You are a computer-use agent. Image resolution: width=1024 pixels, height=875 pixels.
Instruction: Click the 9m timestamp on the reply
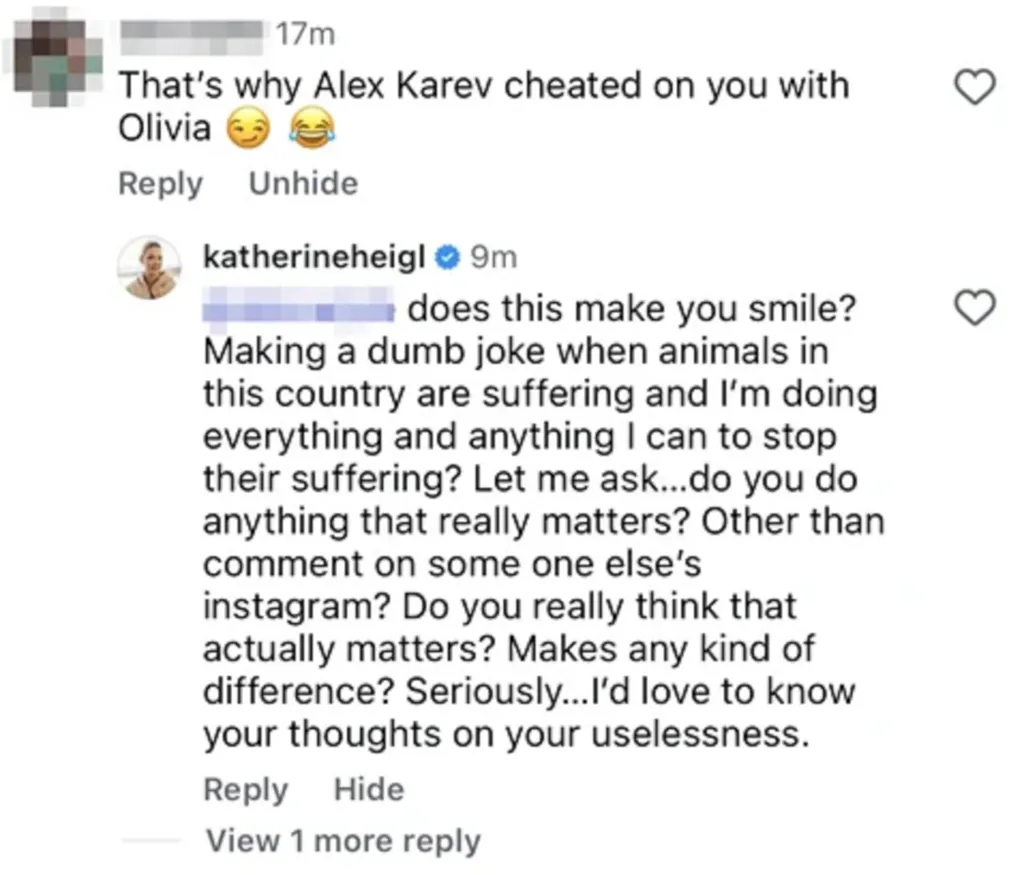[492, 256]
